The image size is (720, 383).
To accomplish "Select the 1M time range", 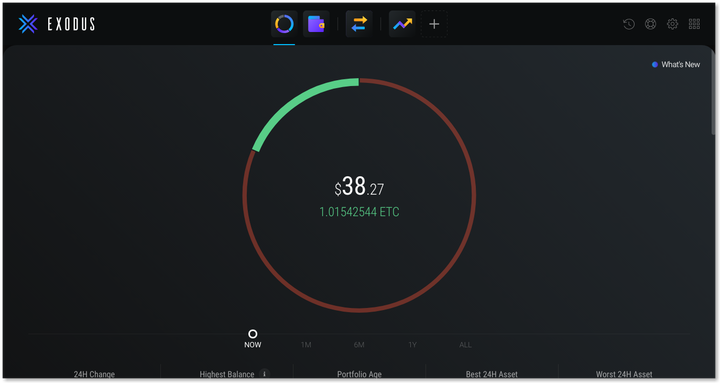I will tap(306, 345).
